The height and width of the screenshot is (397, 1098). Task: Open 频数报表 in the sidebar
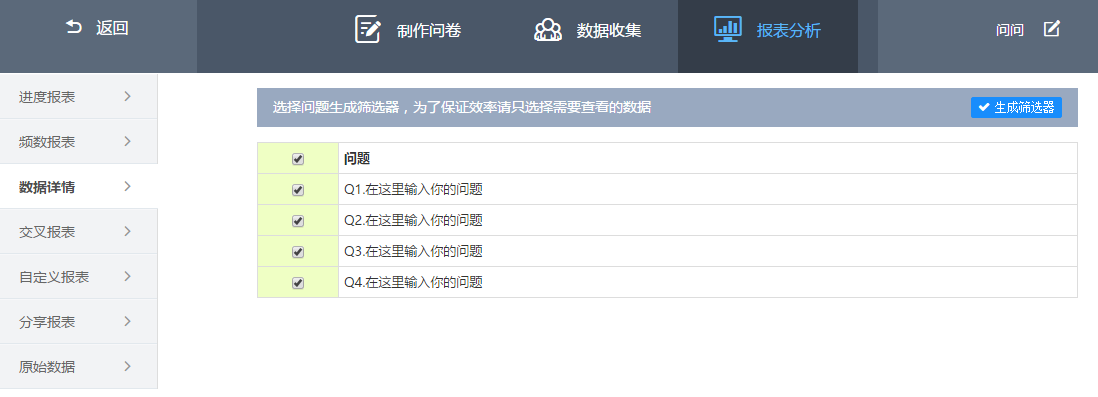coord(78,141)
